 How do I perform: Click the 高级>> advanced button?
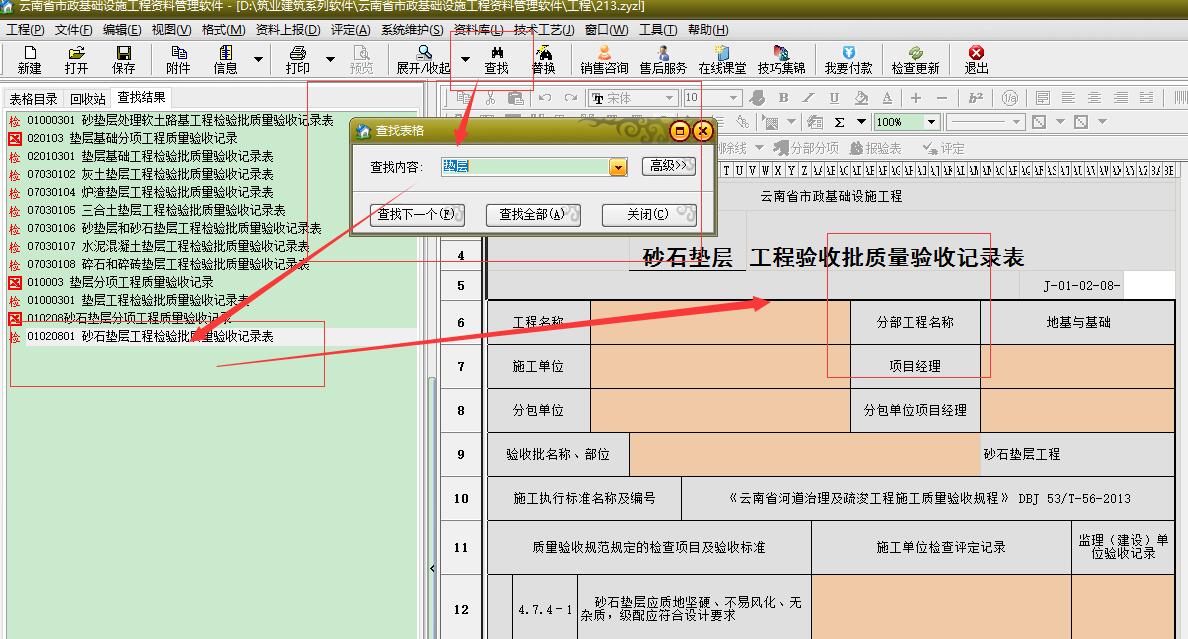pos(668,166)
